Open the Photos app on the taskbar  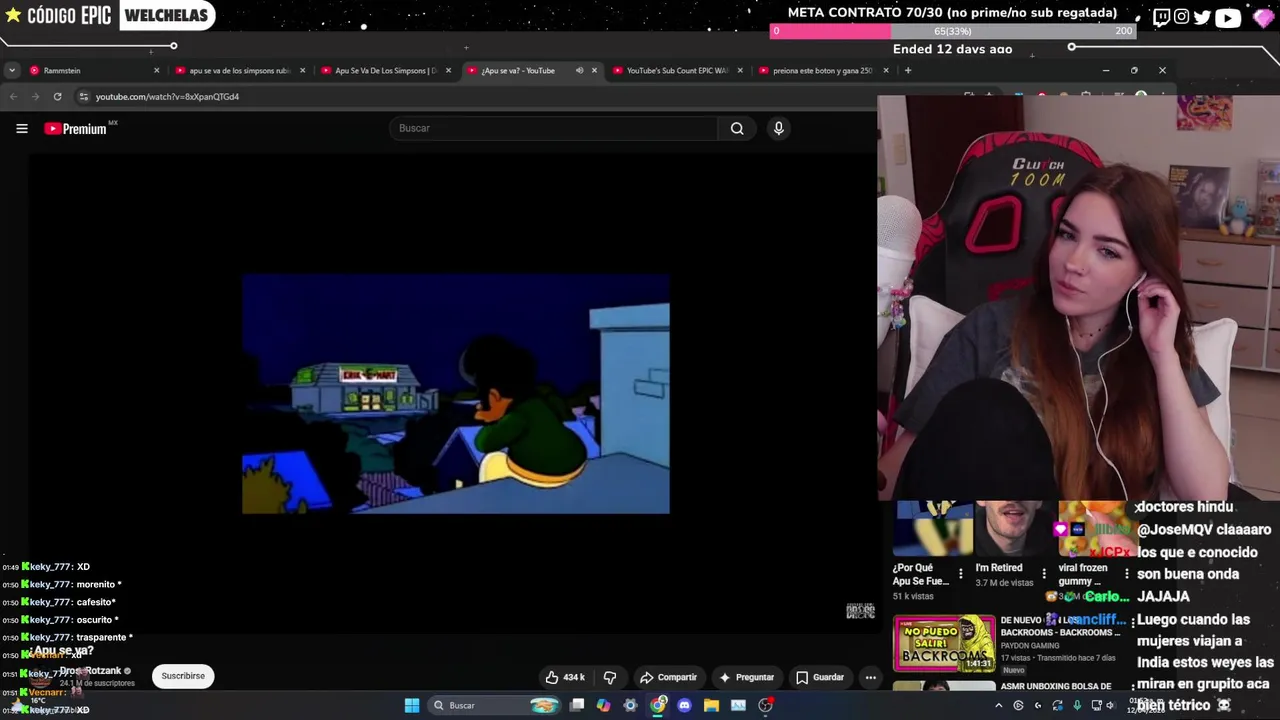(738, 705)
